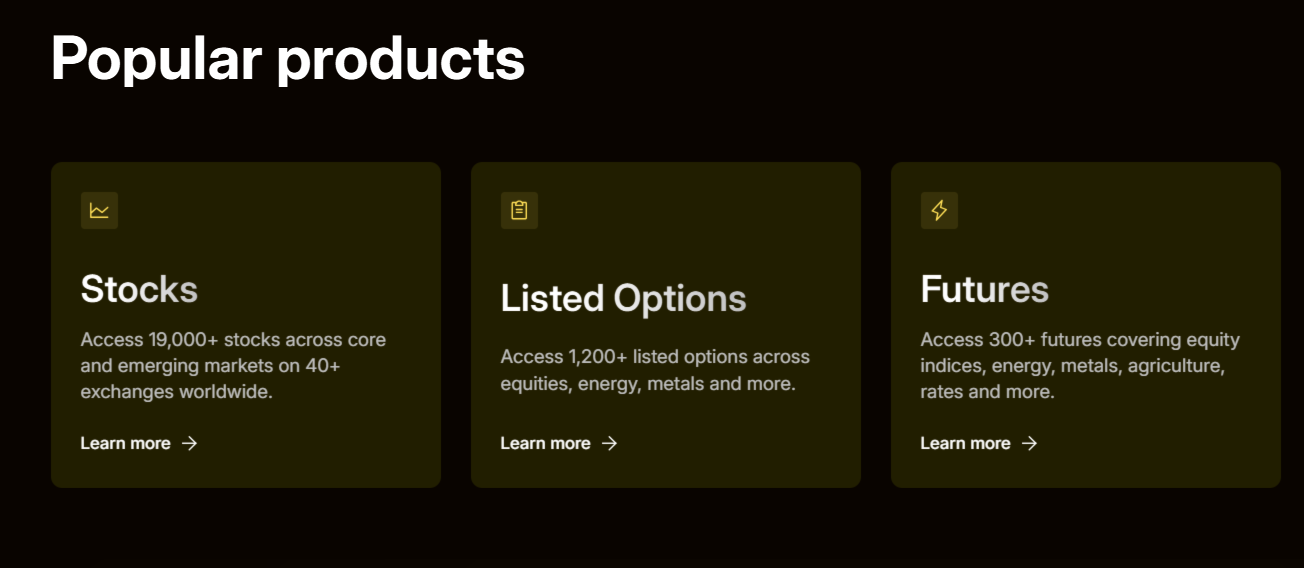Select the Stocks card title

click(139, 289)
